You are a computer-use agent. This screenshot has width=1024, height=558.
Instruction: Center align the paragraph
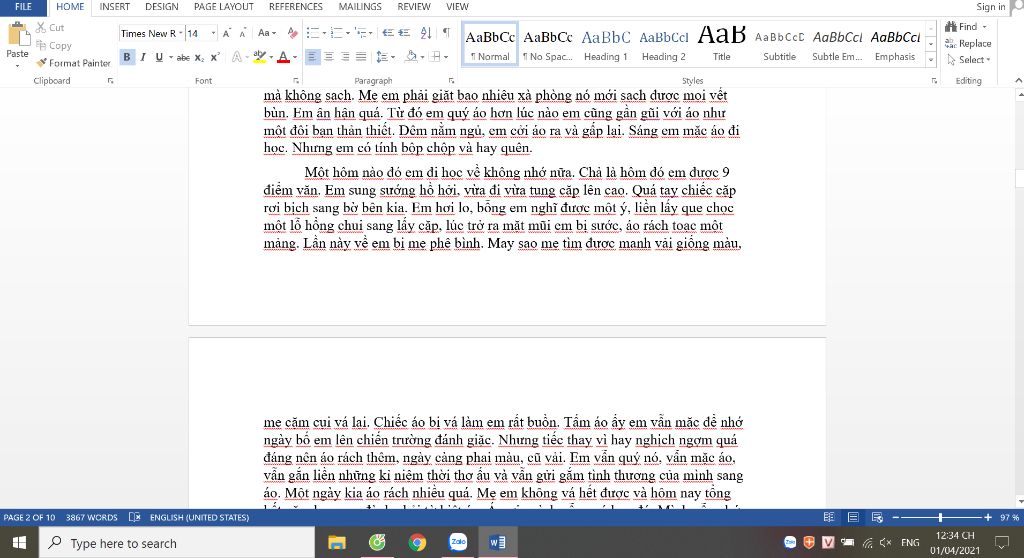(x=328, y=57)
